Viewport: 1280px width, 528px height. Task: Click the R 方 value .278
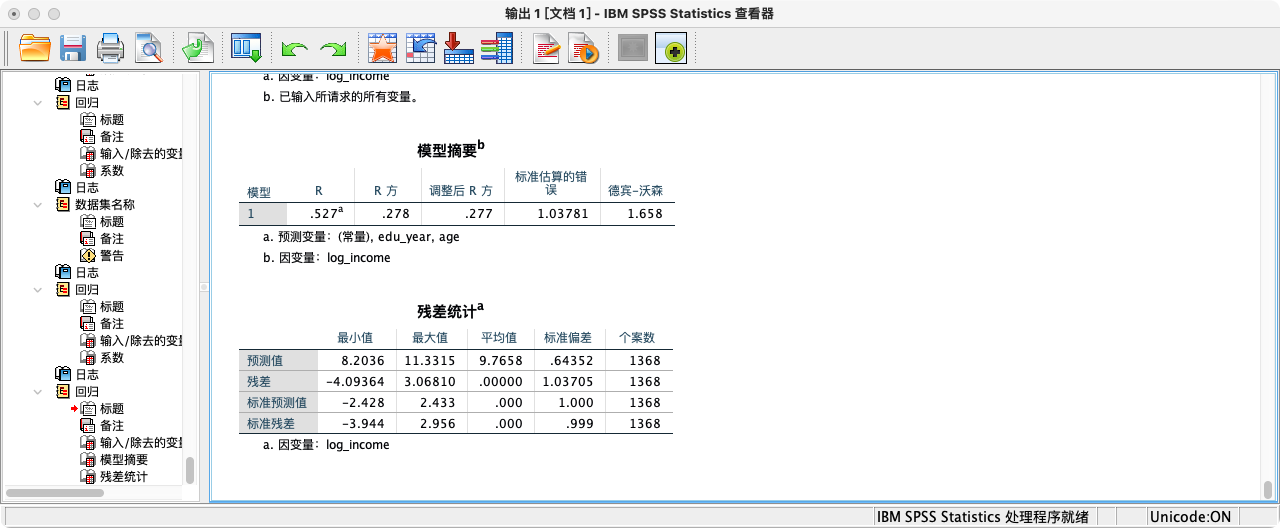pyautogui.click(x=387, y=214)
